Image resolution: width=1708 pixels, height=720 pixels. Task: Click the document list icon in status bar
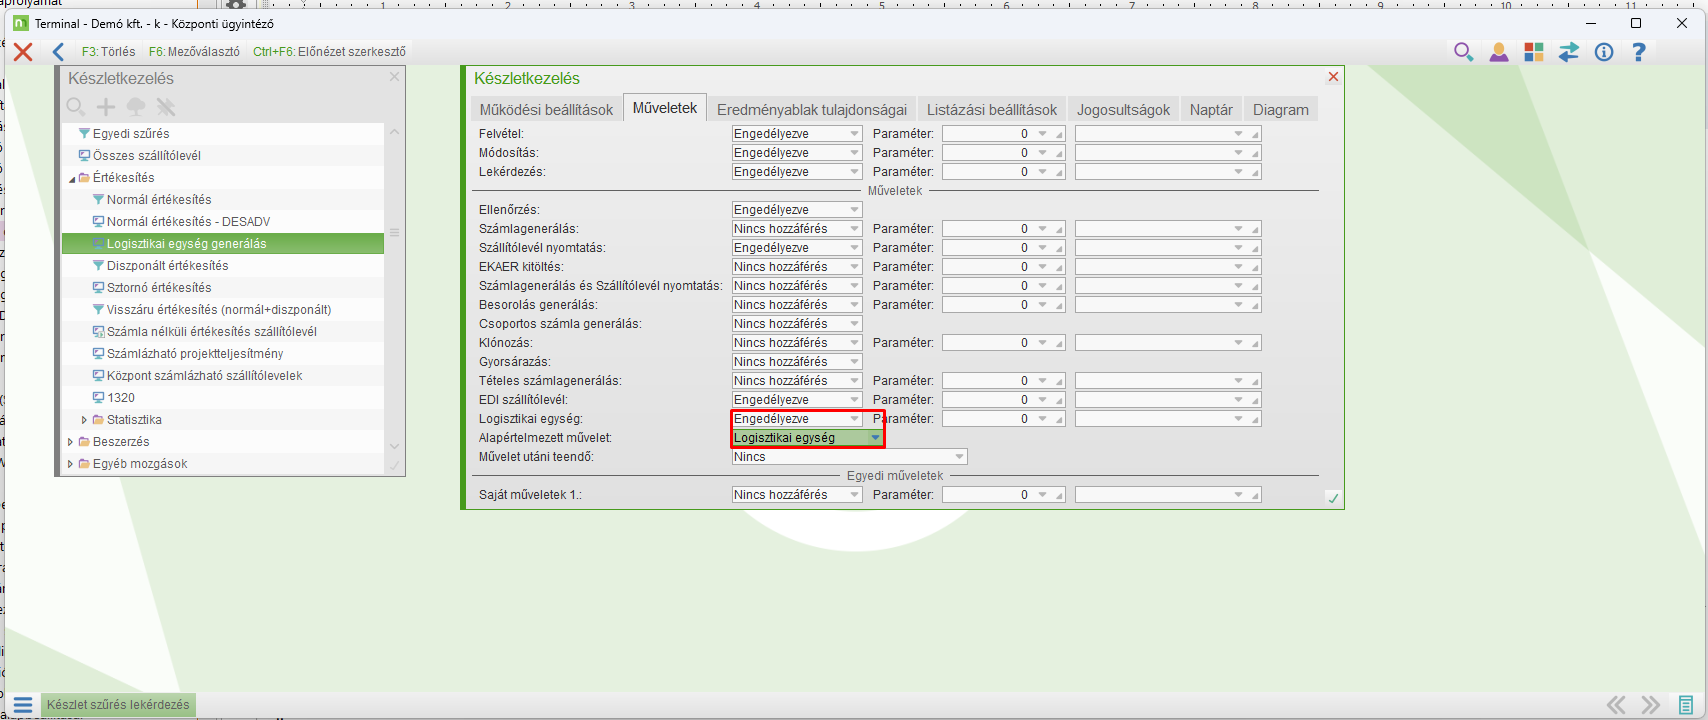click(x=1686, y=705)
